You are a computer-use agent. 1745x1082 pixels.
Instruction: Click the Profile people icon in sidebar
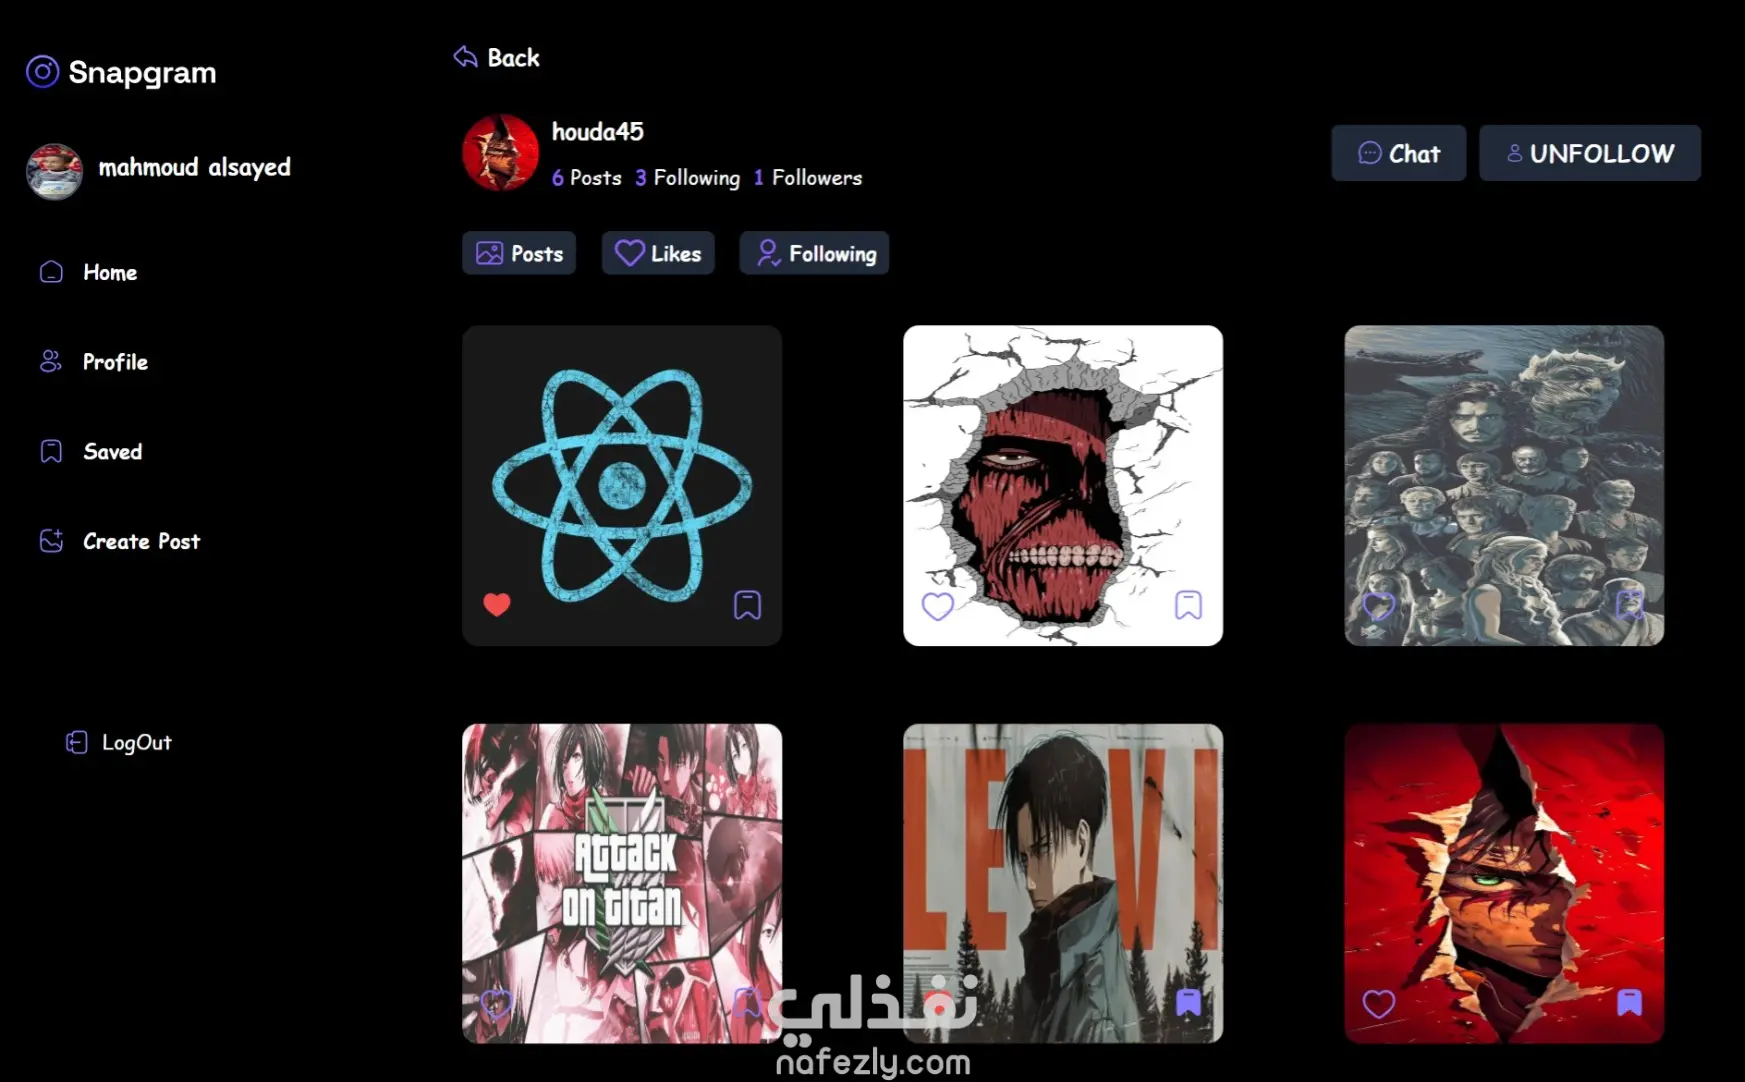click(x=50, y=362)
